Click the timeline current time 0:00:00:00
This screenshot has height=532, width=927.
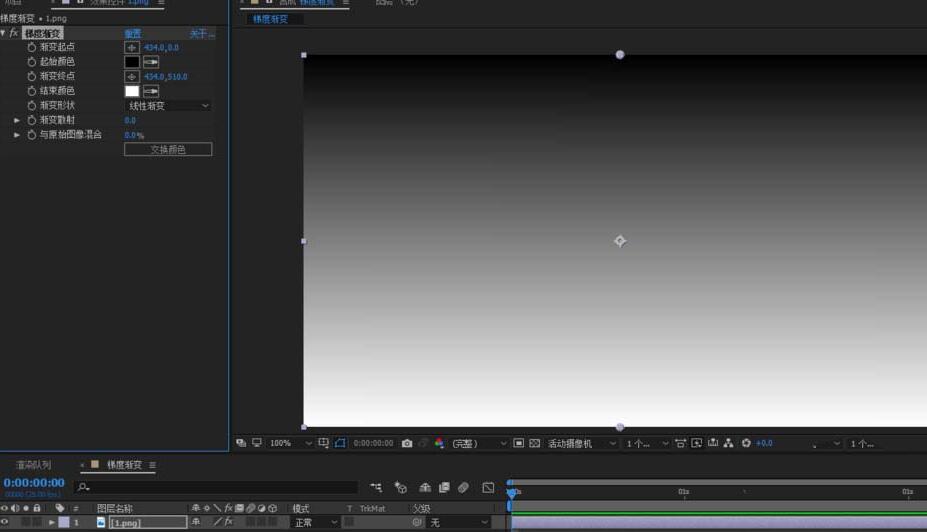coord(34,483)
